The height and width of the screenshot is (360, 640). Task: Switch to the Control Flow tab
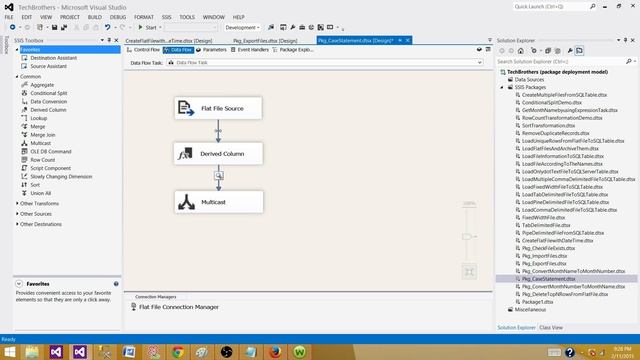[143, 50]
